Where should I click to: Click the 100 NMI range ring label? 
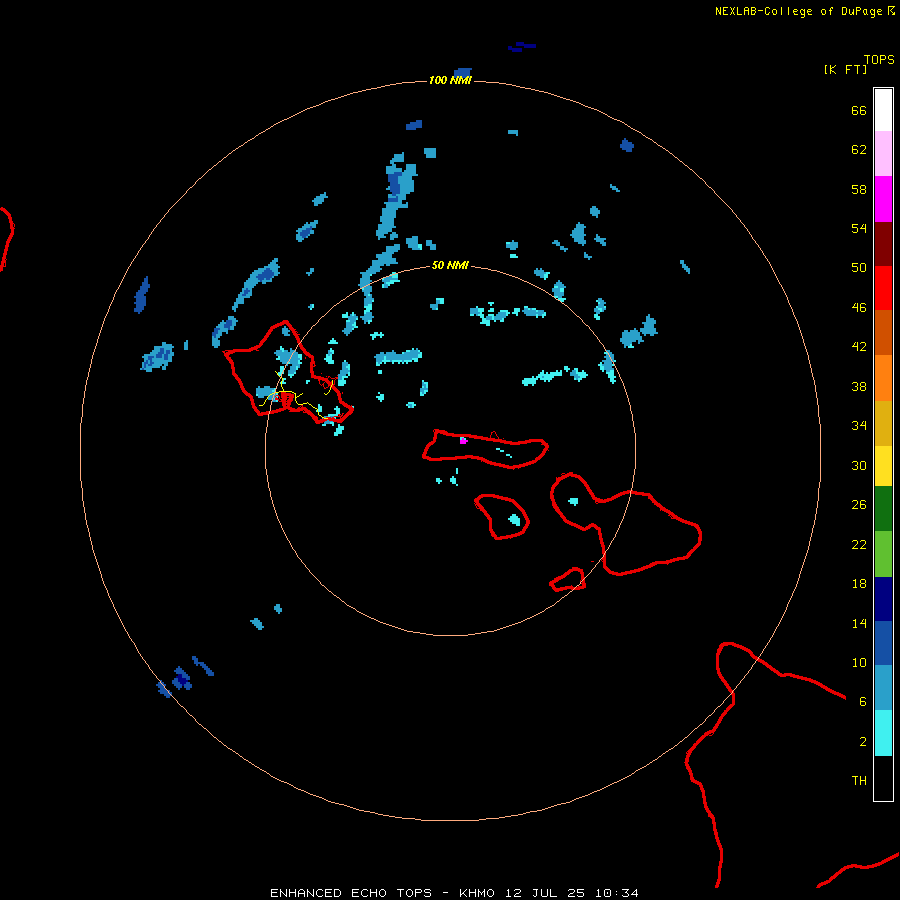[x=450, y=80]
